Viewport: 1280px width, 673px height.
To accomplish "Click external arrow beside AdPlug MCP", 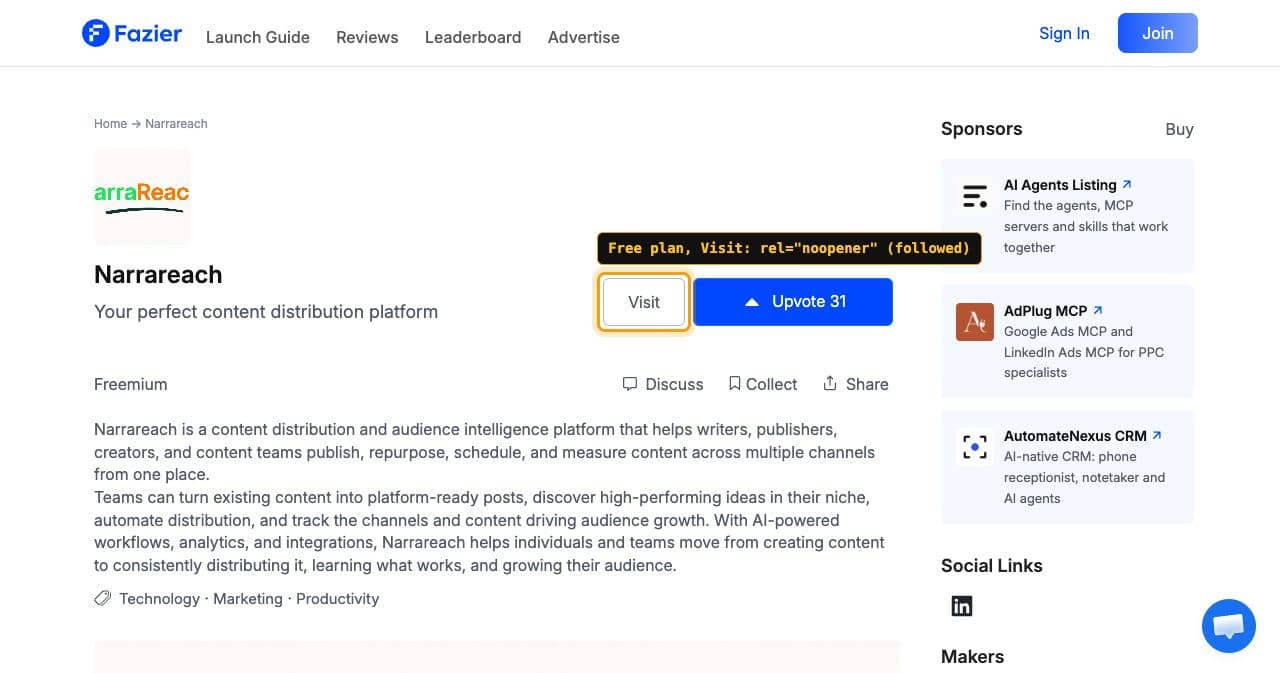I will click(x=1098, y=310).
